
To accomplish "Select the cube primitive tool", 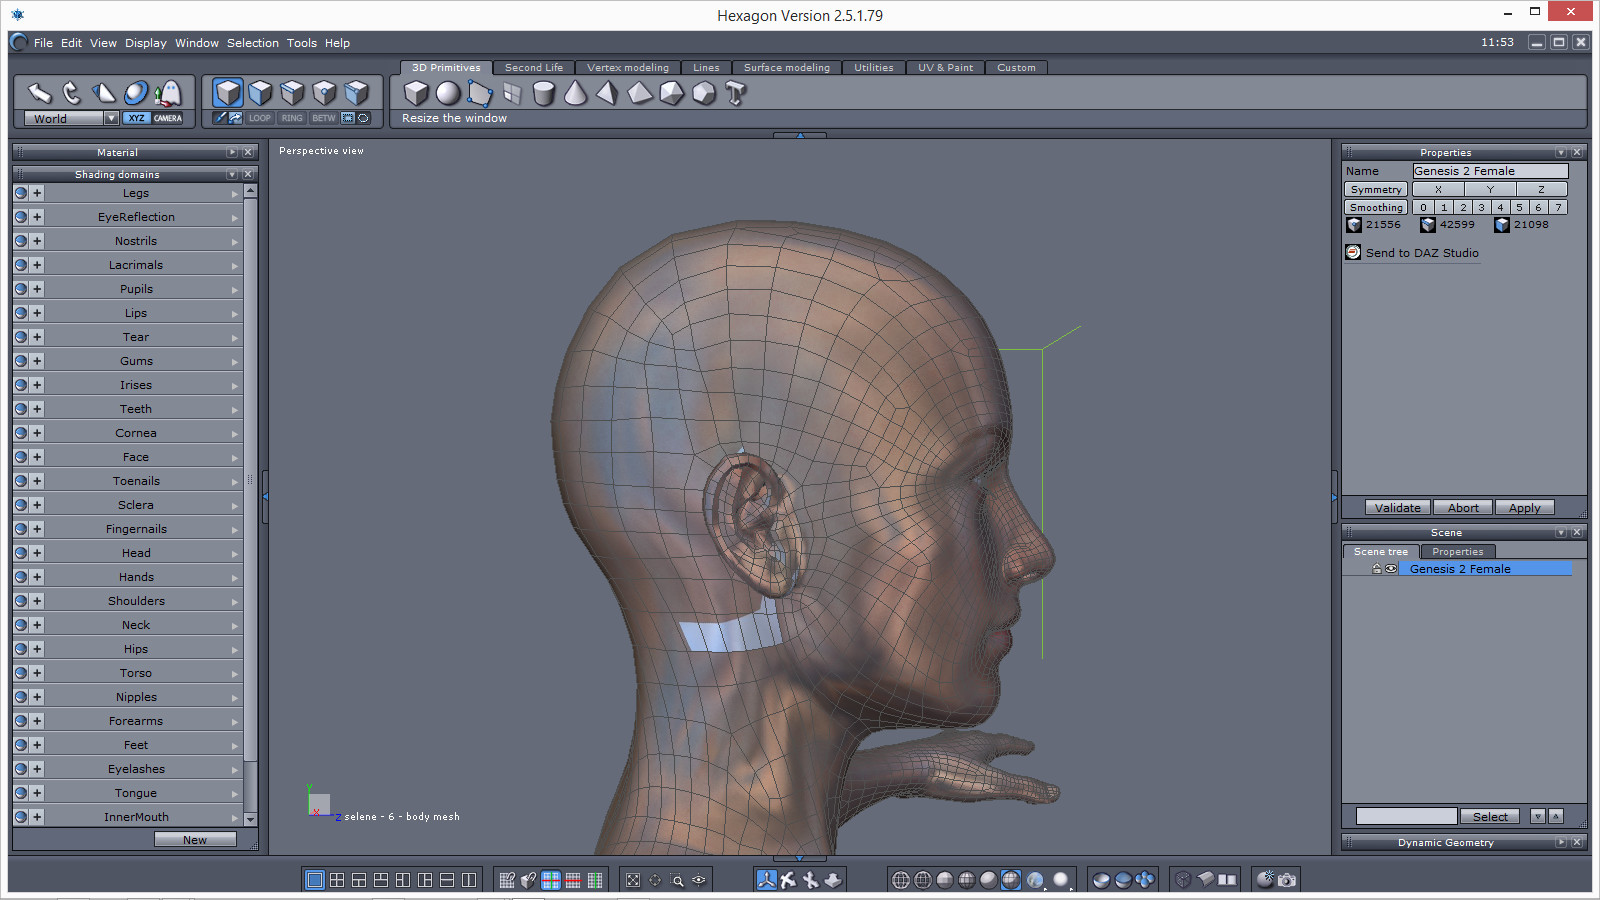I will coord(416,94).
